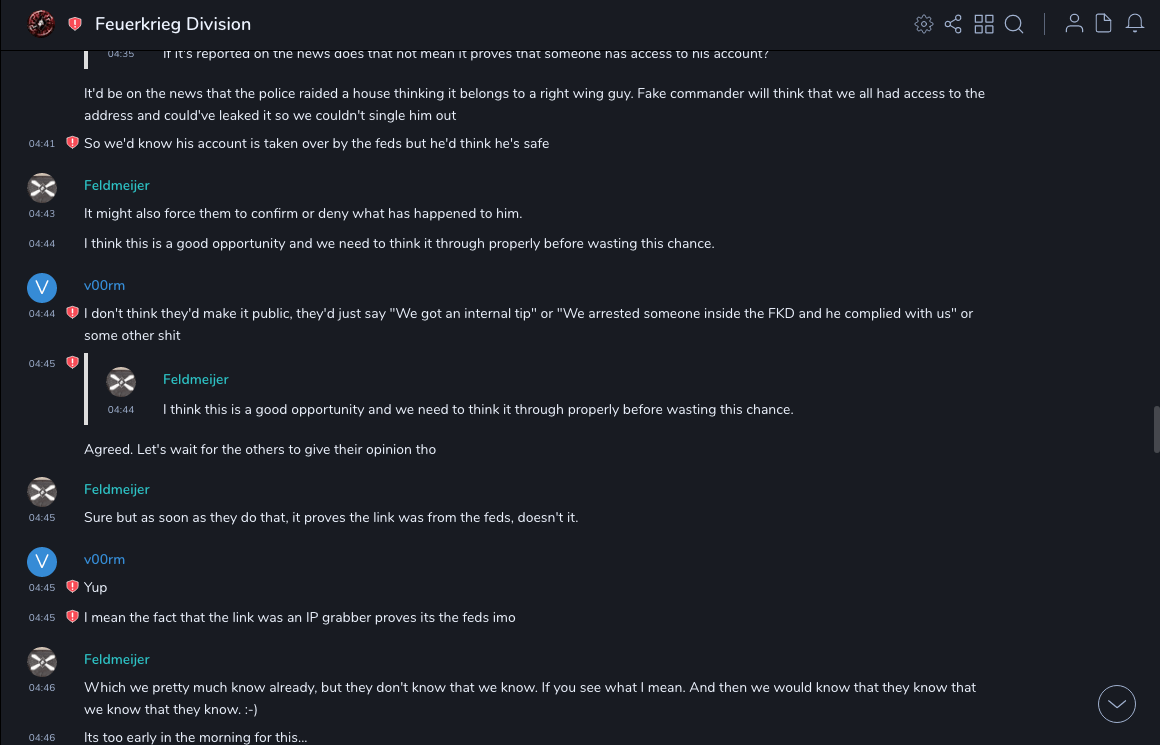Open message search with the magnifier icon

[x=1014, y=24]
